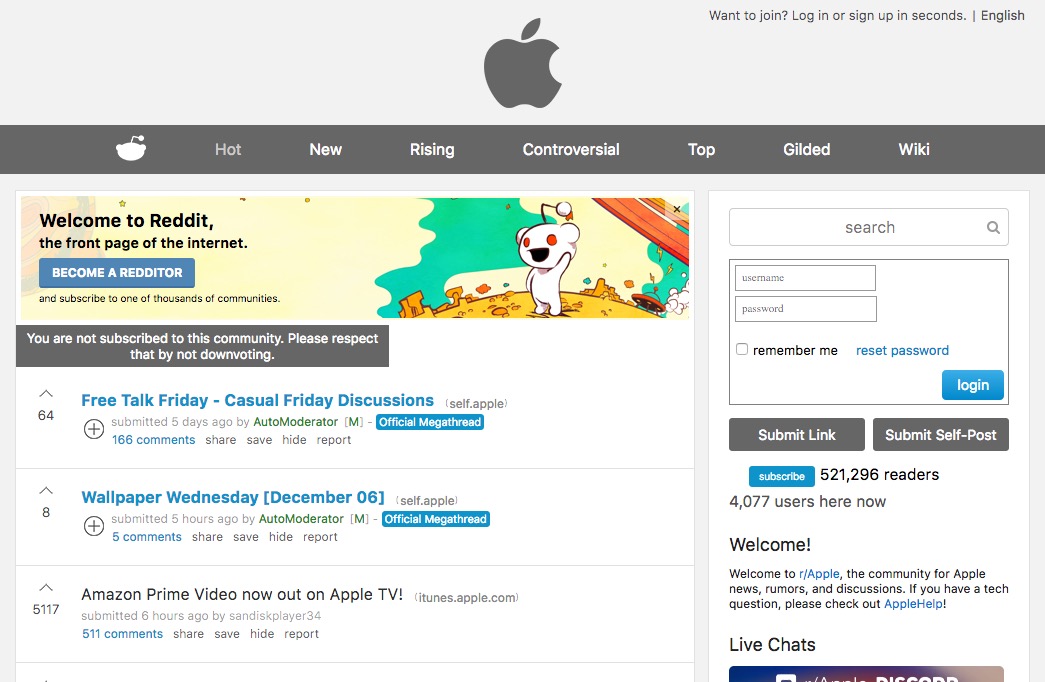Expand the Wallpaper Wednesday post text
The height and width of the screenshot is (682, 1045).
(94, 526)
